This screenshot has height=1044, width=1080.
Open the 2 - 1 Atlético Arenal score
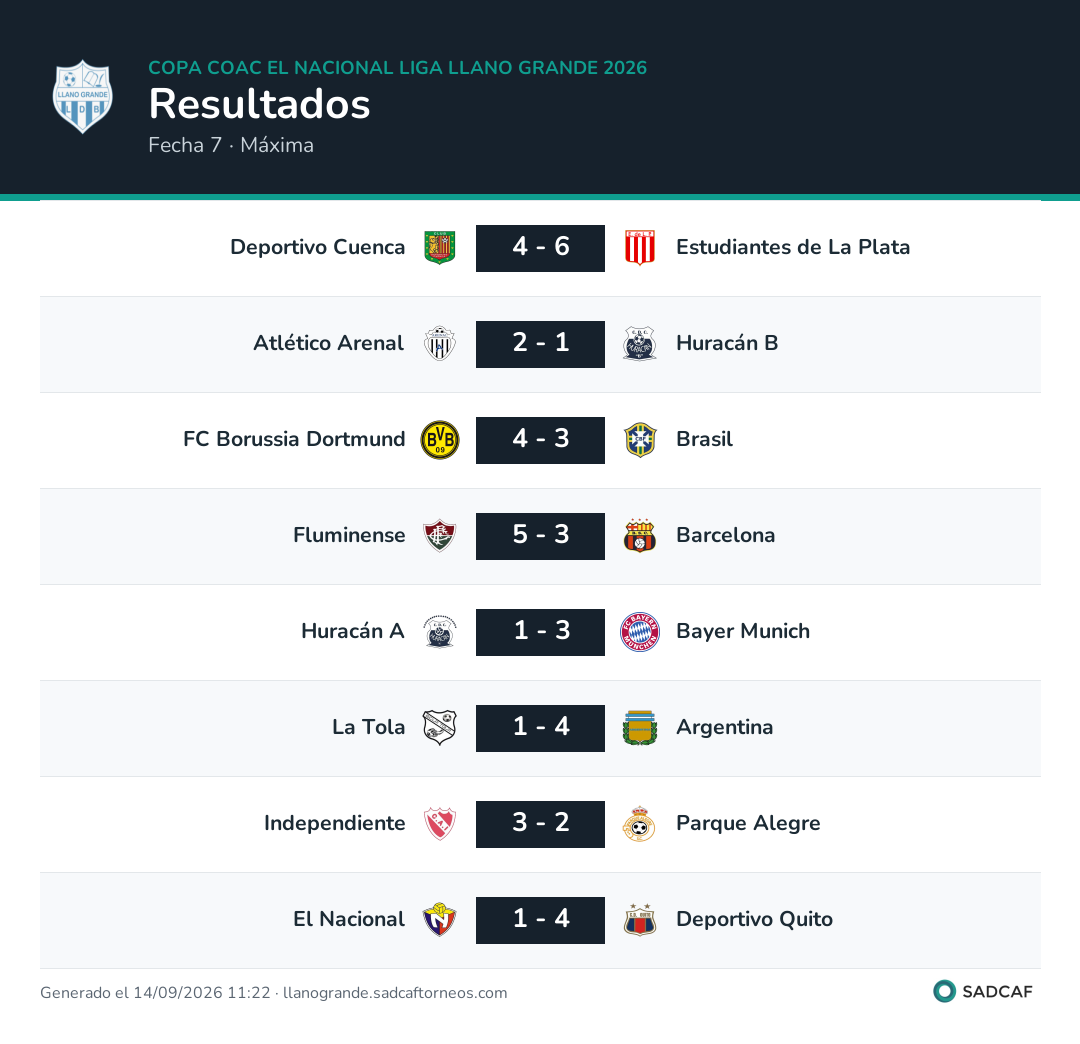(x=540, y=344)
